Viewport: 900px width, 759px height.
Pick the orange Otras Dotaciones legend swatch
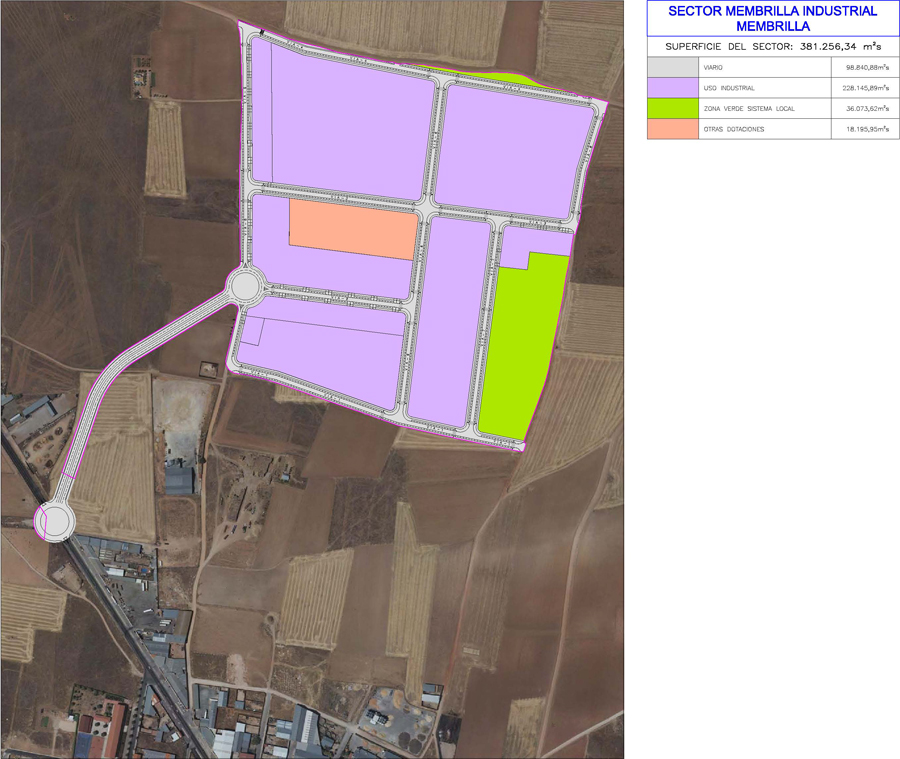pyautogui.click(x=672, y=129)
